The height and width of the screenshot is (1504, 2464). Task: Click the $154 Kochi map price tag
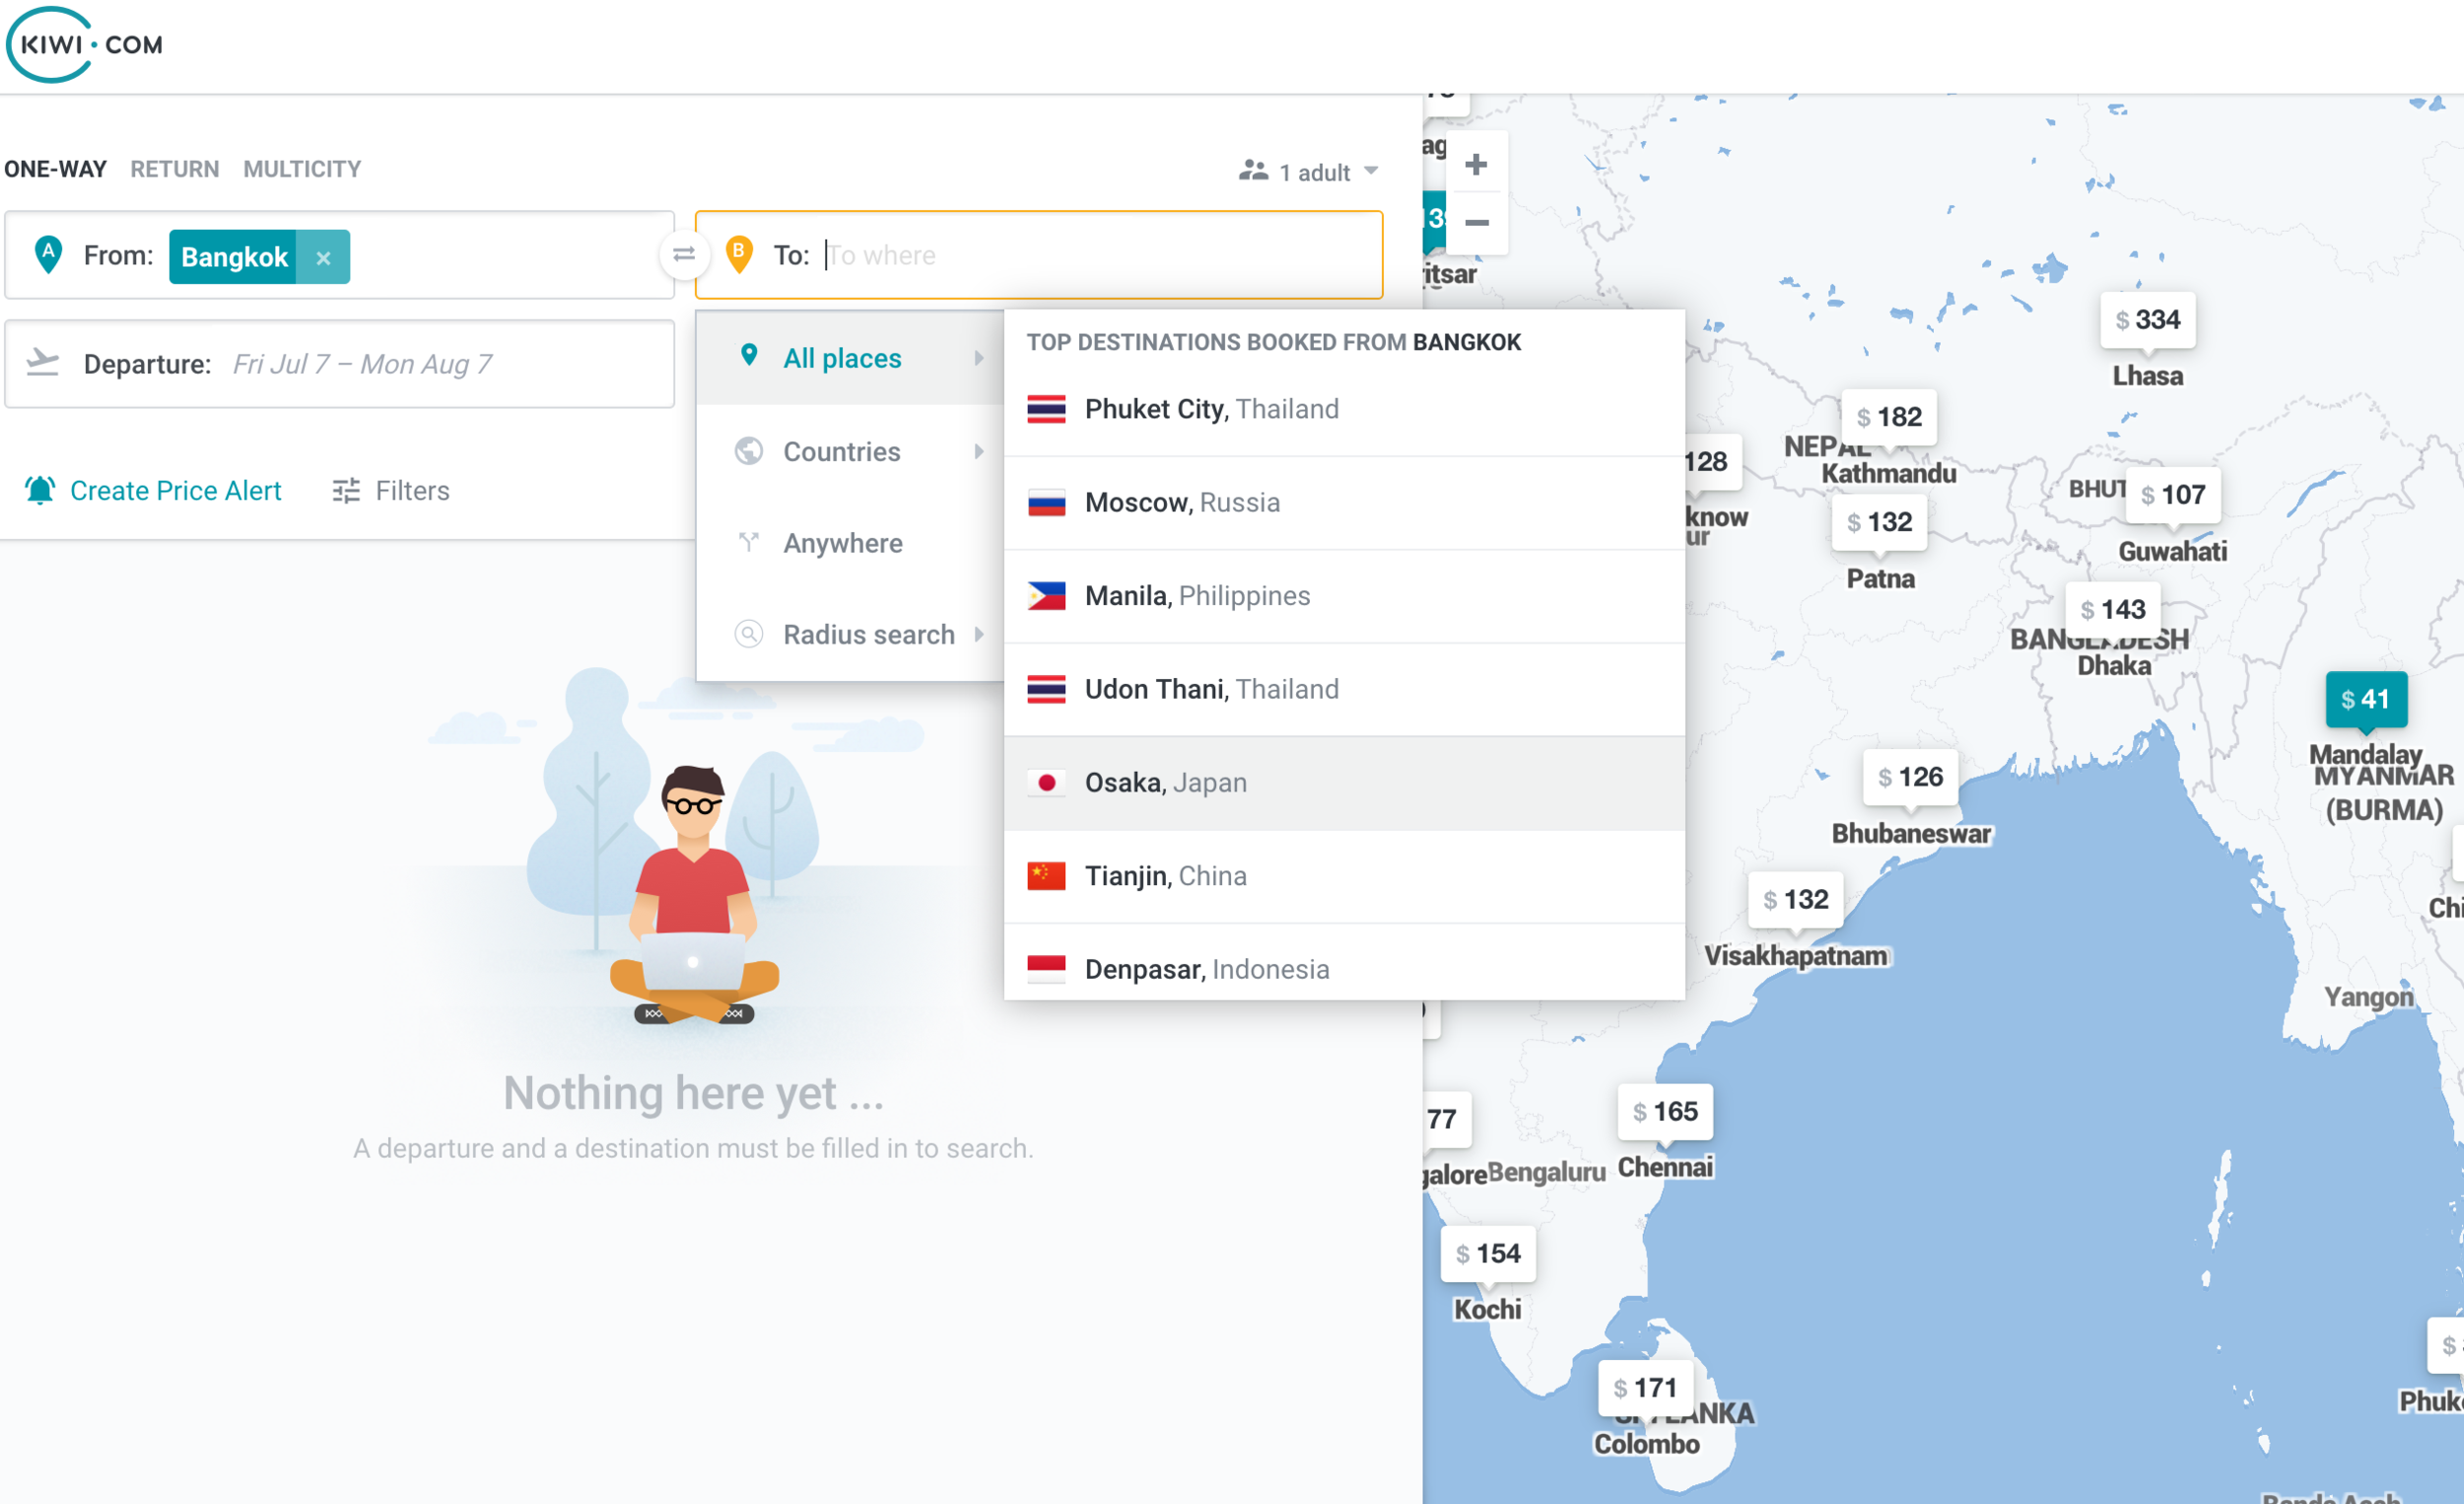1488,1253
